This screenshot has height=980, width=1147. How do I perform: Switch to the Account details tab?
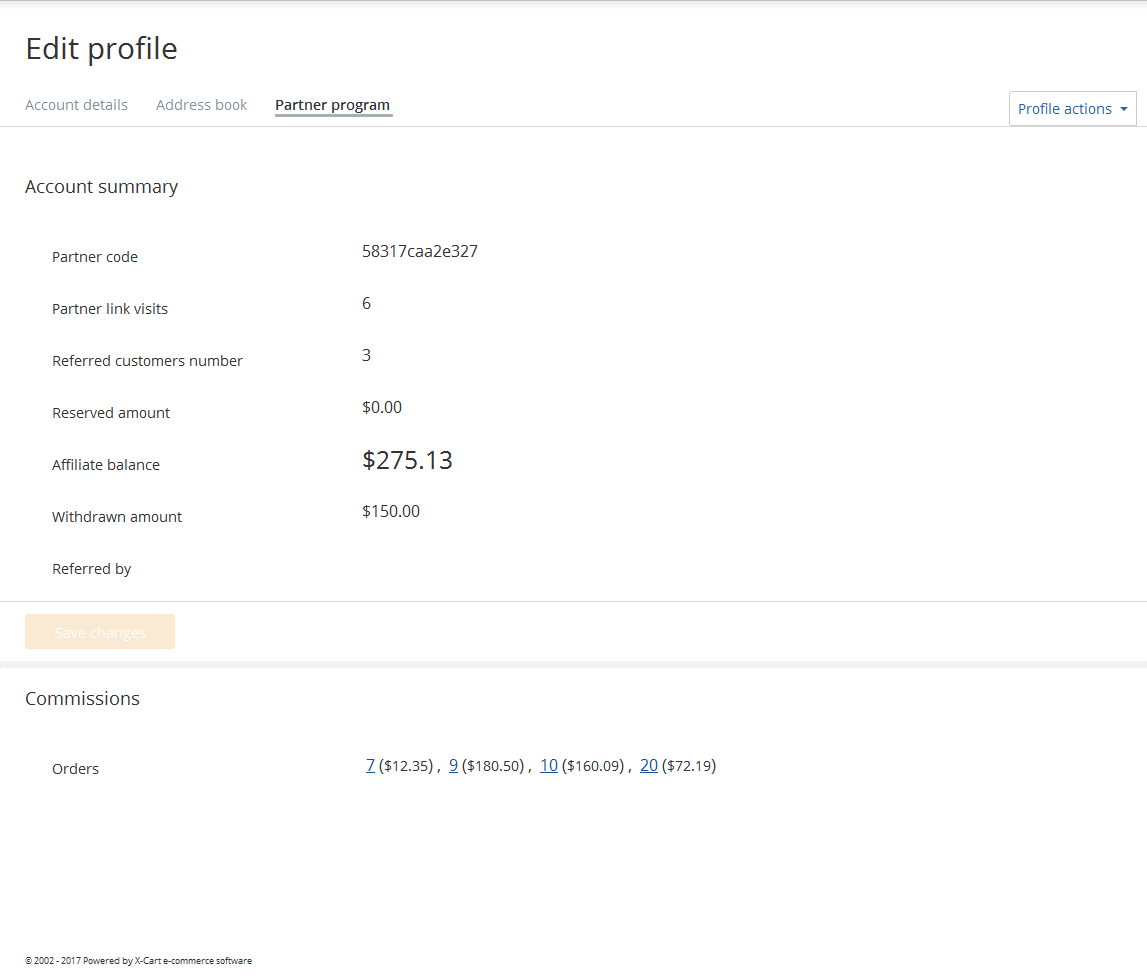point(76,105)
